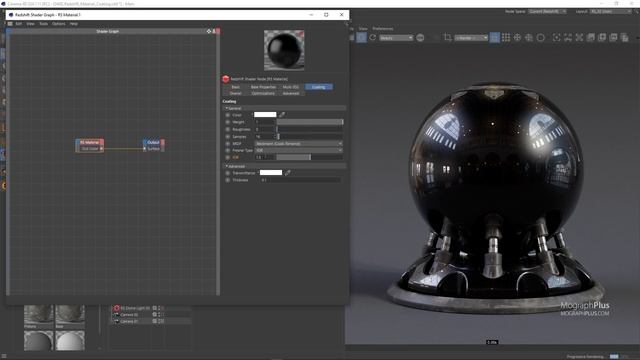
Task: Pick Transmittance color with the eyedropper
Action: click(x=287, y=173)
